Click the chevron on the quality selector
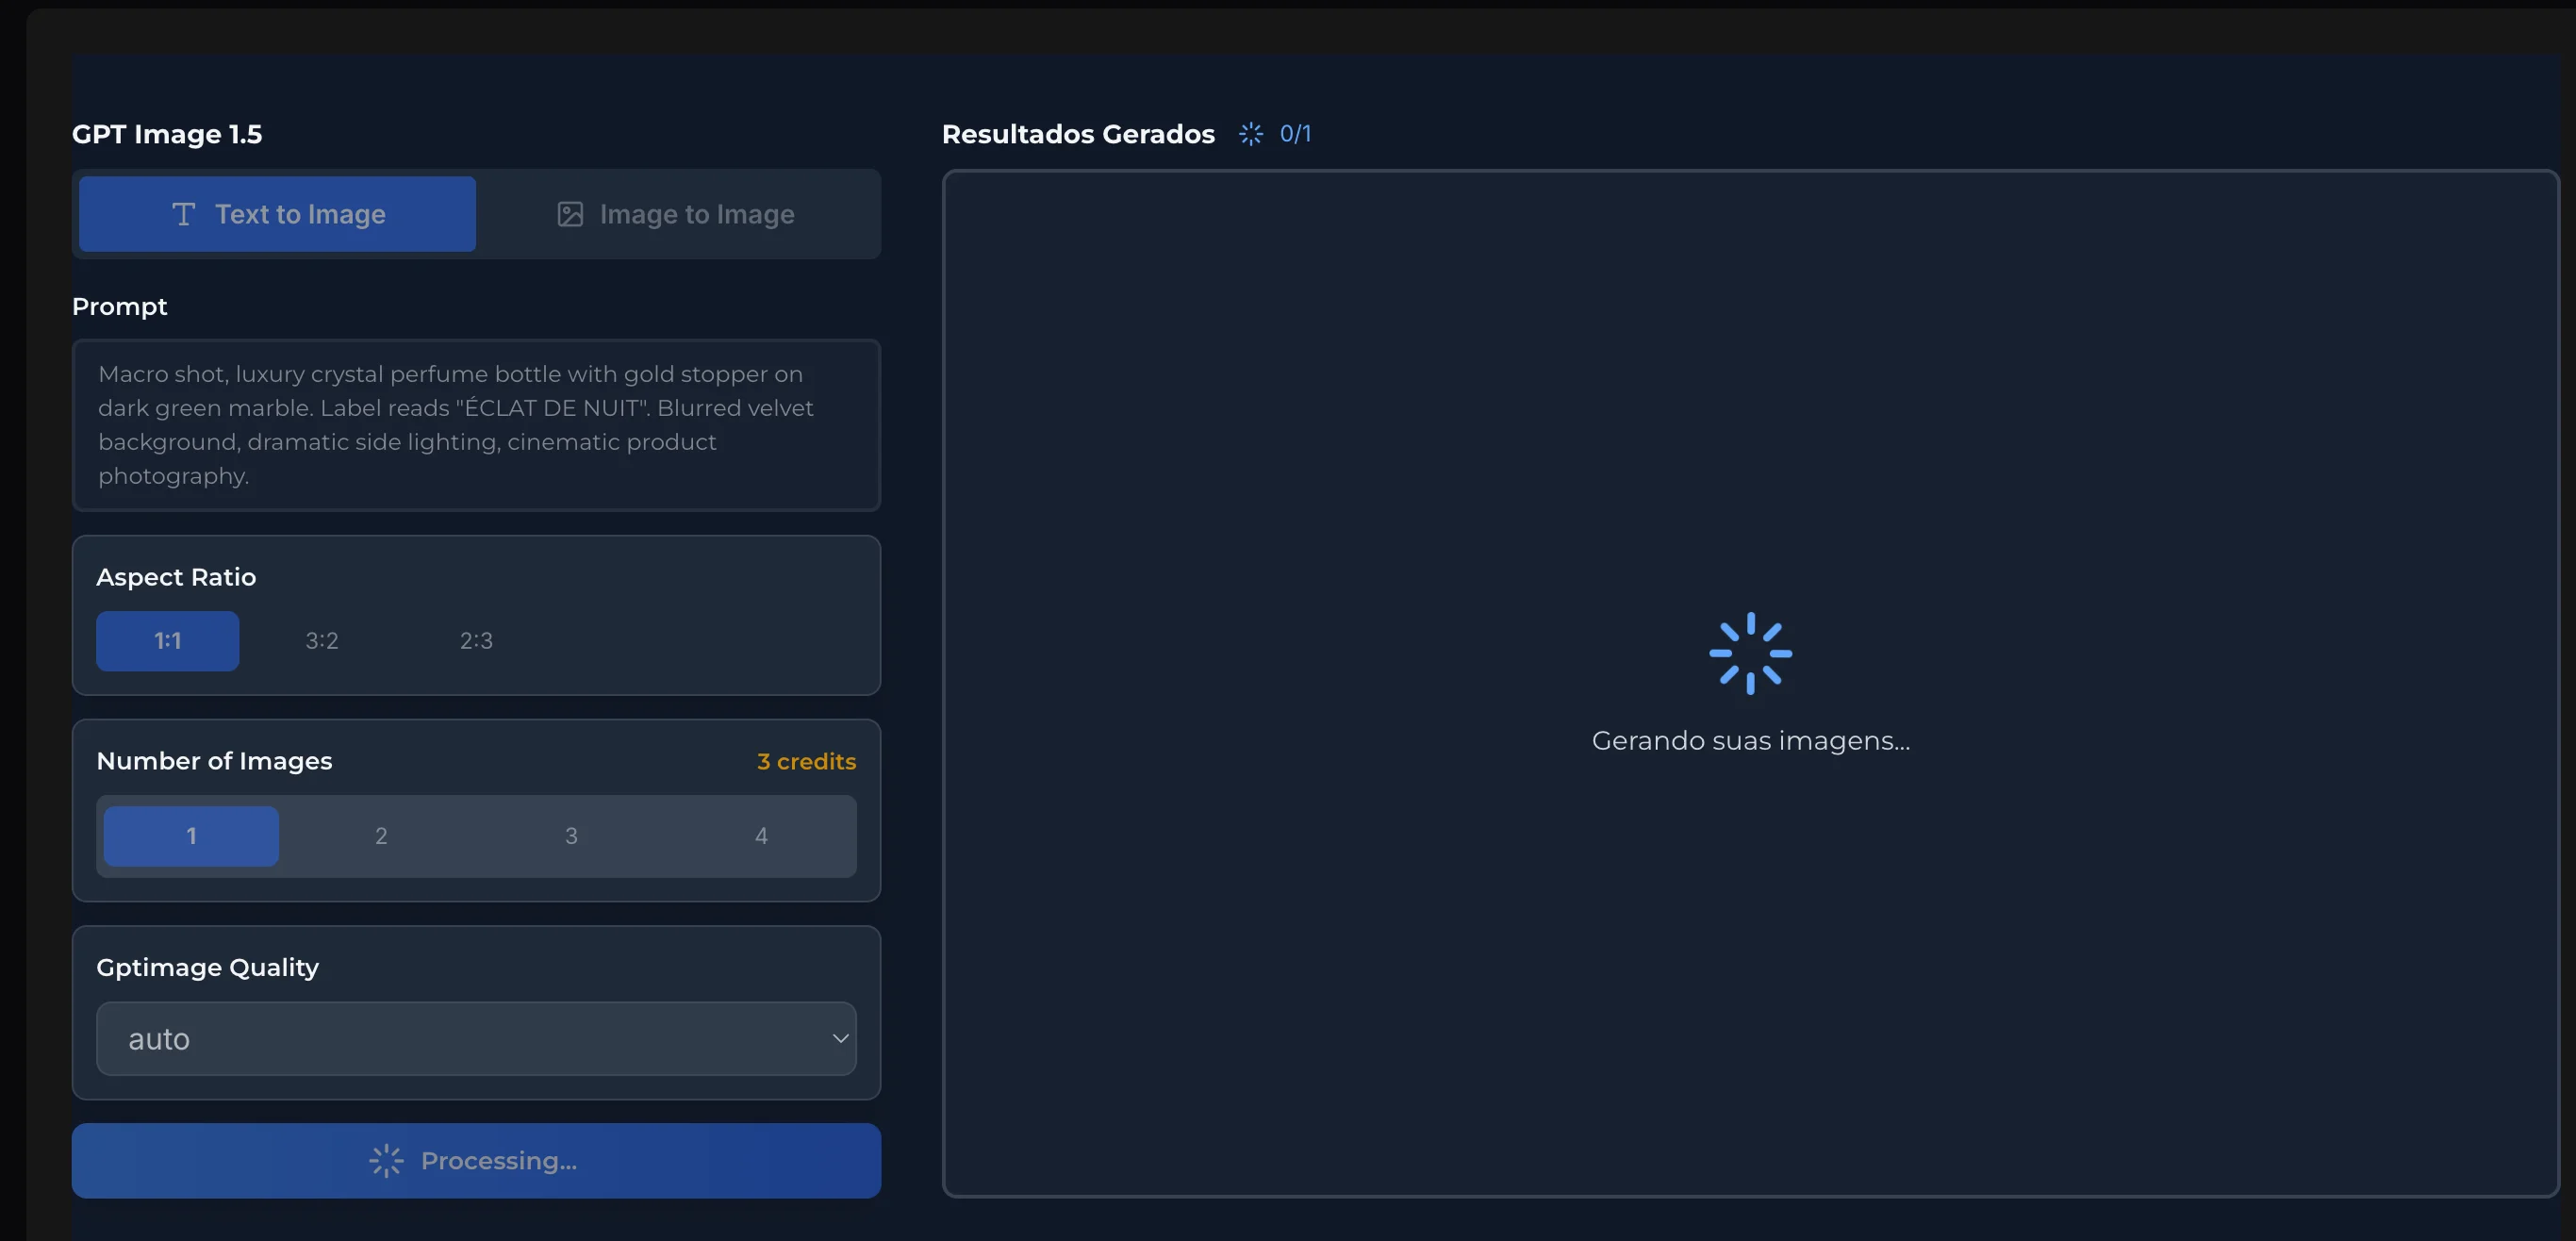 point(840,1039)
